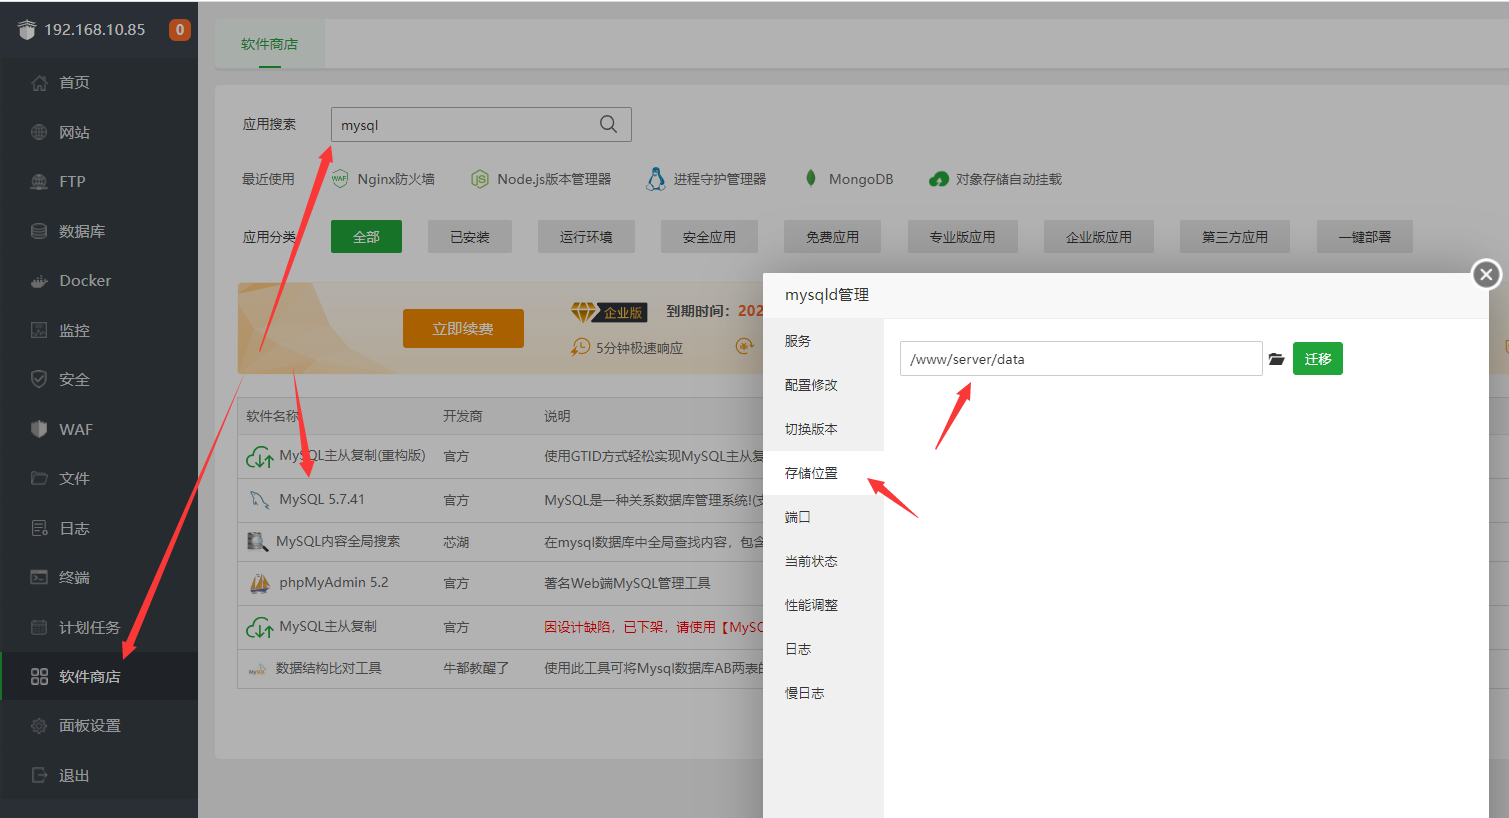
Task: Click the 进程守护管理器 penguin icon
Action: (656, 179)
